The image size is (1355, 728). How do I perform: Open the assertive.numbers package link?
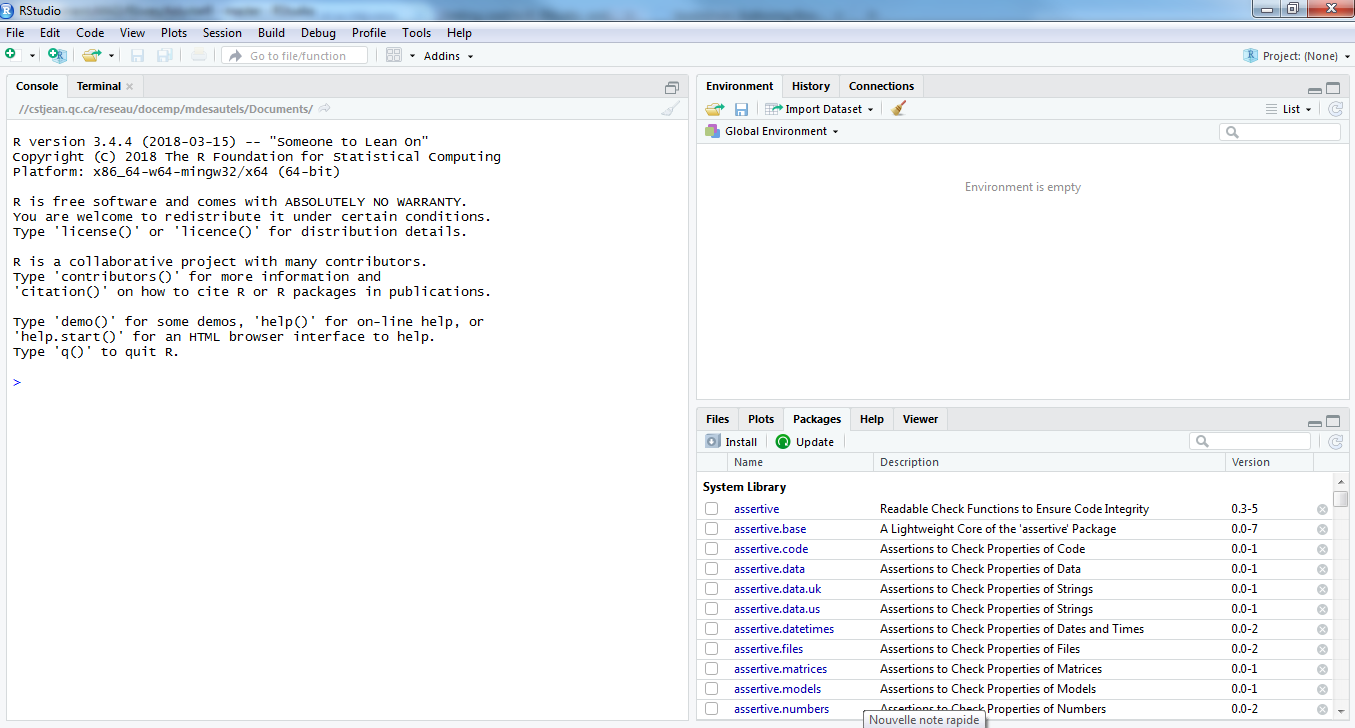[781, 709]
